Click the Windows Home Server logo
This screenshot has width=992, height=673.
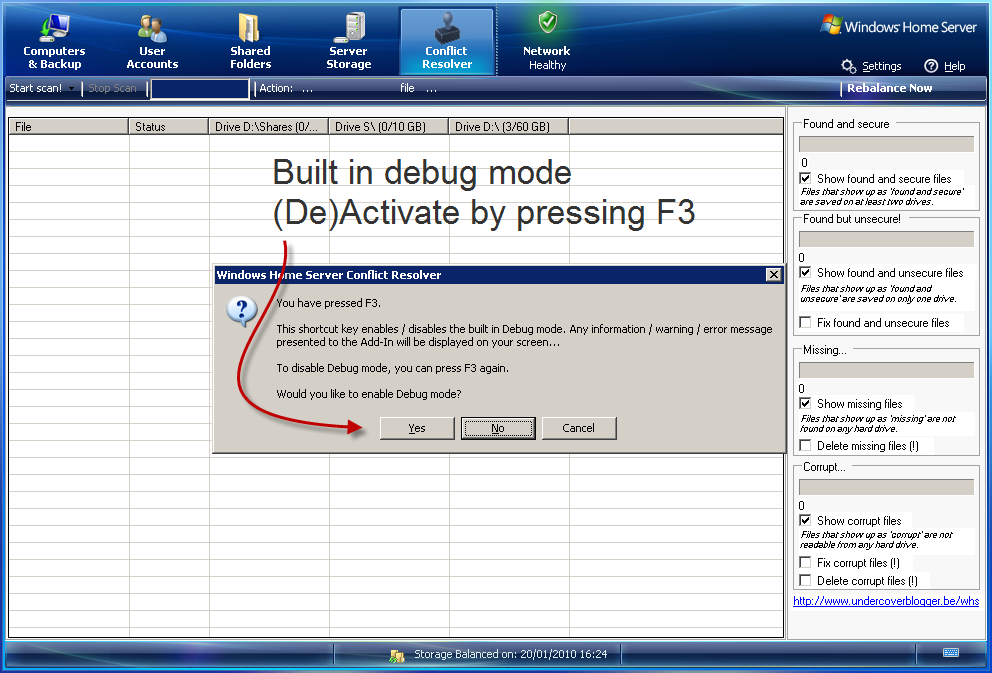pyautogui.click(x=898, y=26)
